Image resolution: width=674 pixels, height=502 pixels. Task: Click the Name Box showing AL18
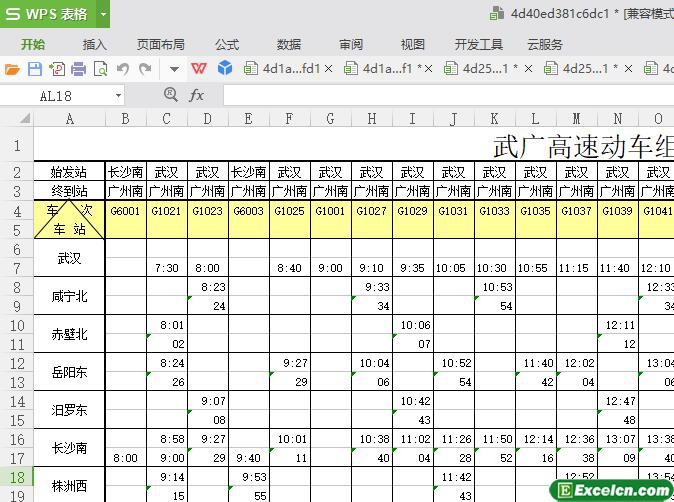click(x=56, y=95)
